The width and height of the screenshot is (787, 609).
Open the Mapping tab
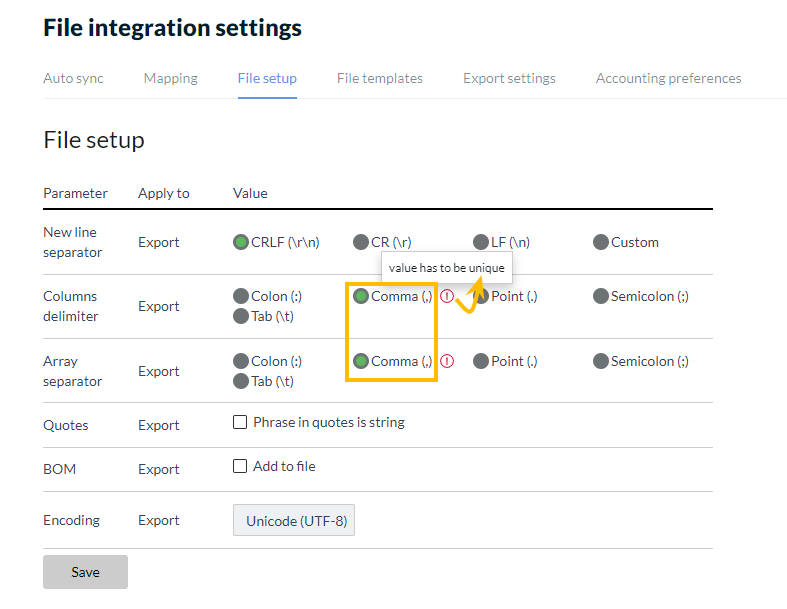170,78
